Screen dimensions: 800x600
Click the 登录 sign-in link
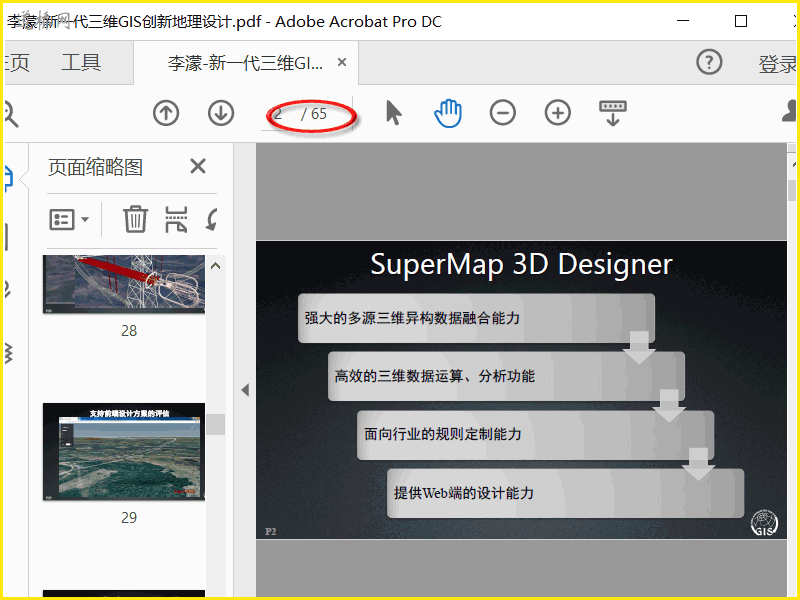778,64
